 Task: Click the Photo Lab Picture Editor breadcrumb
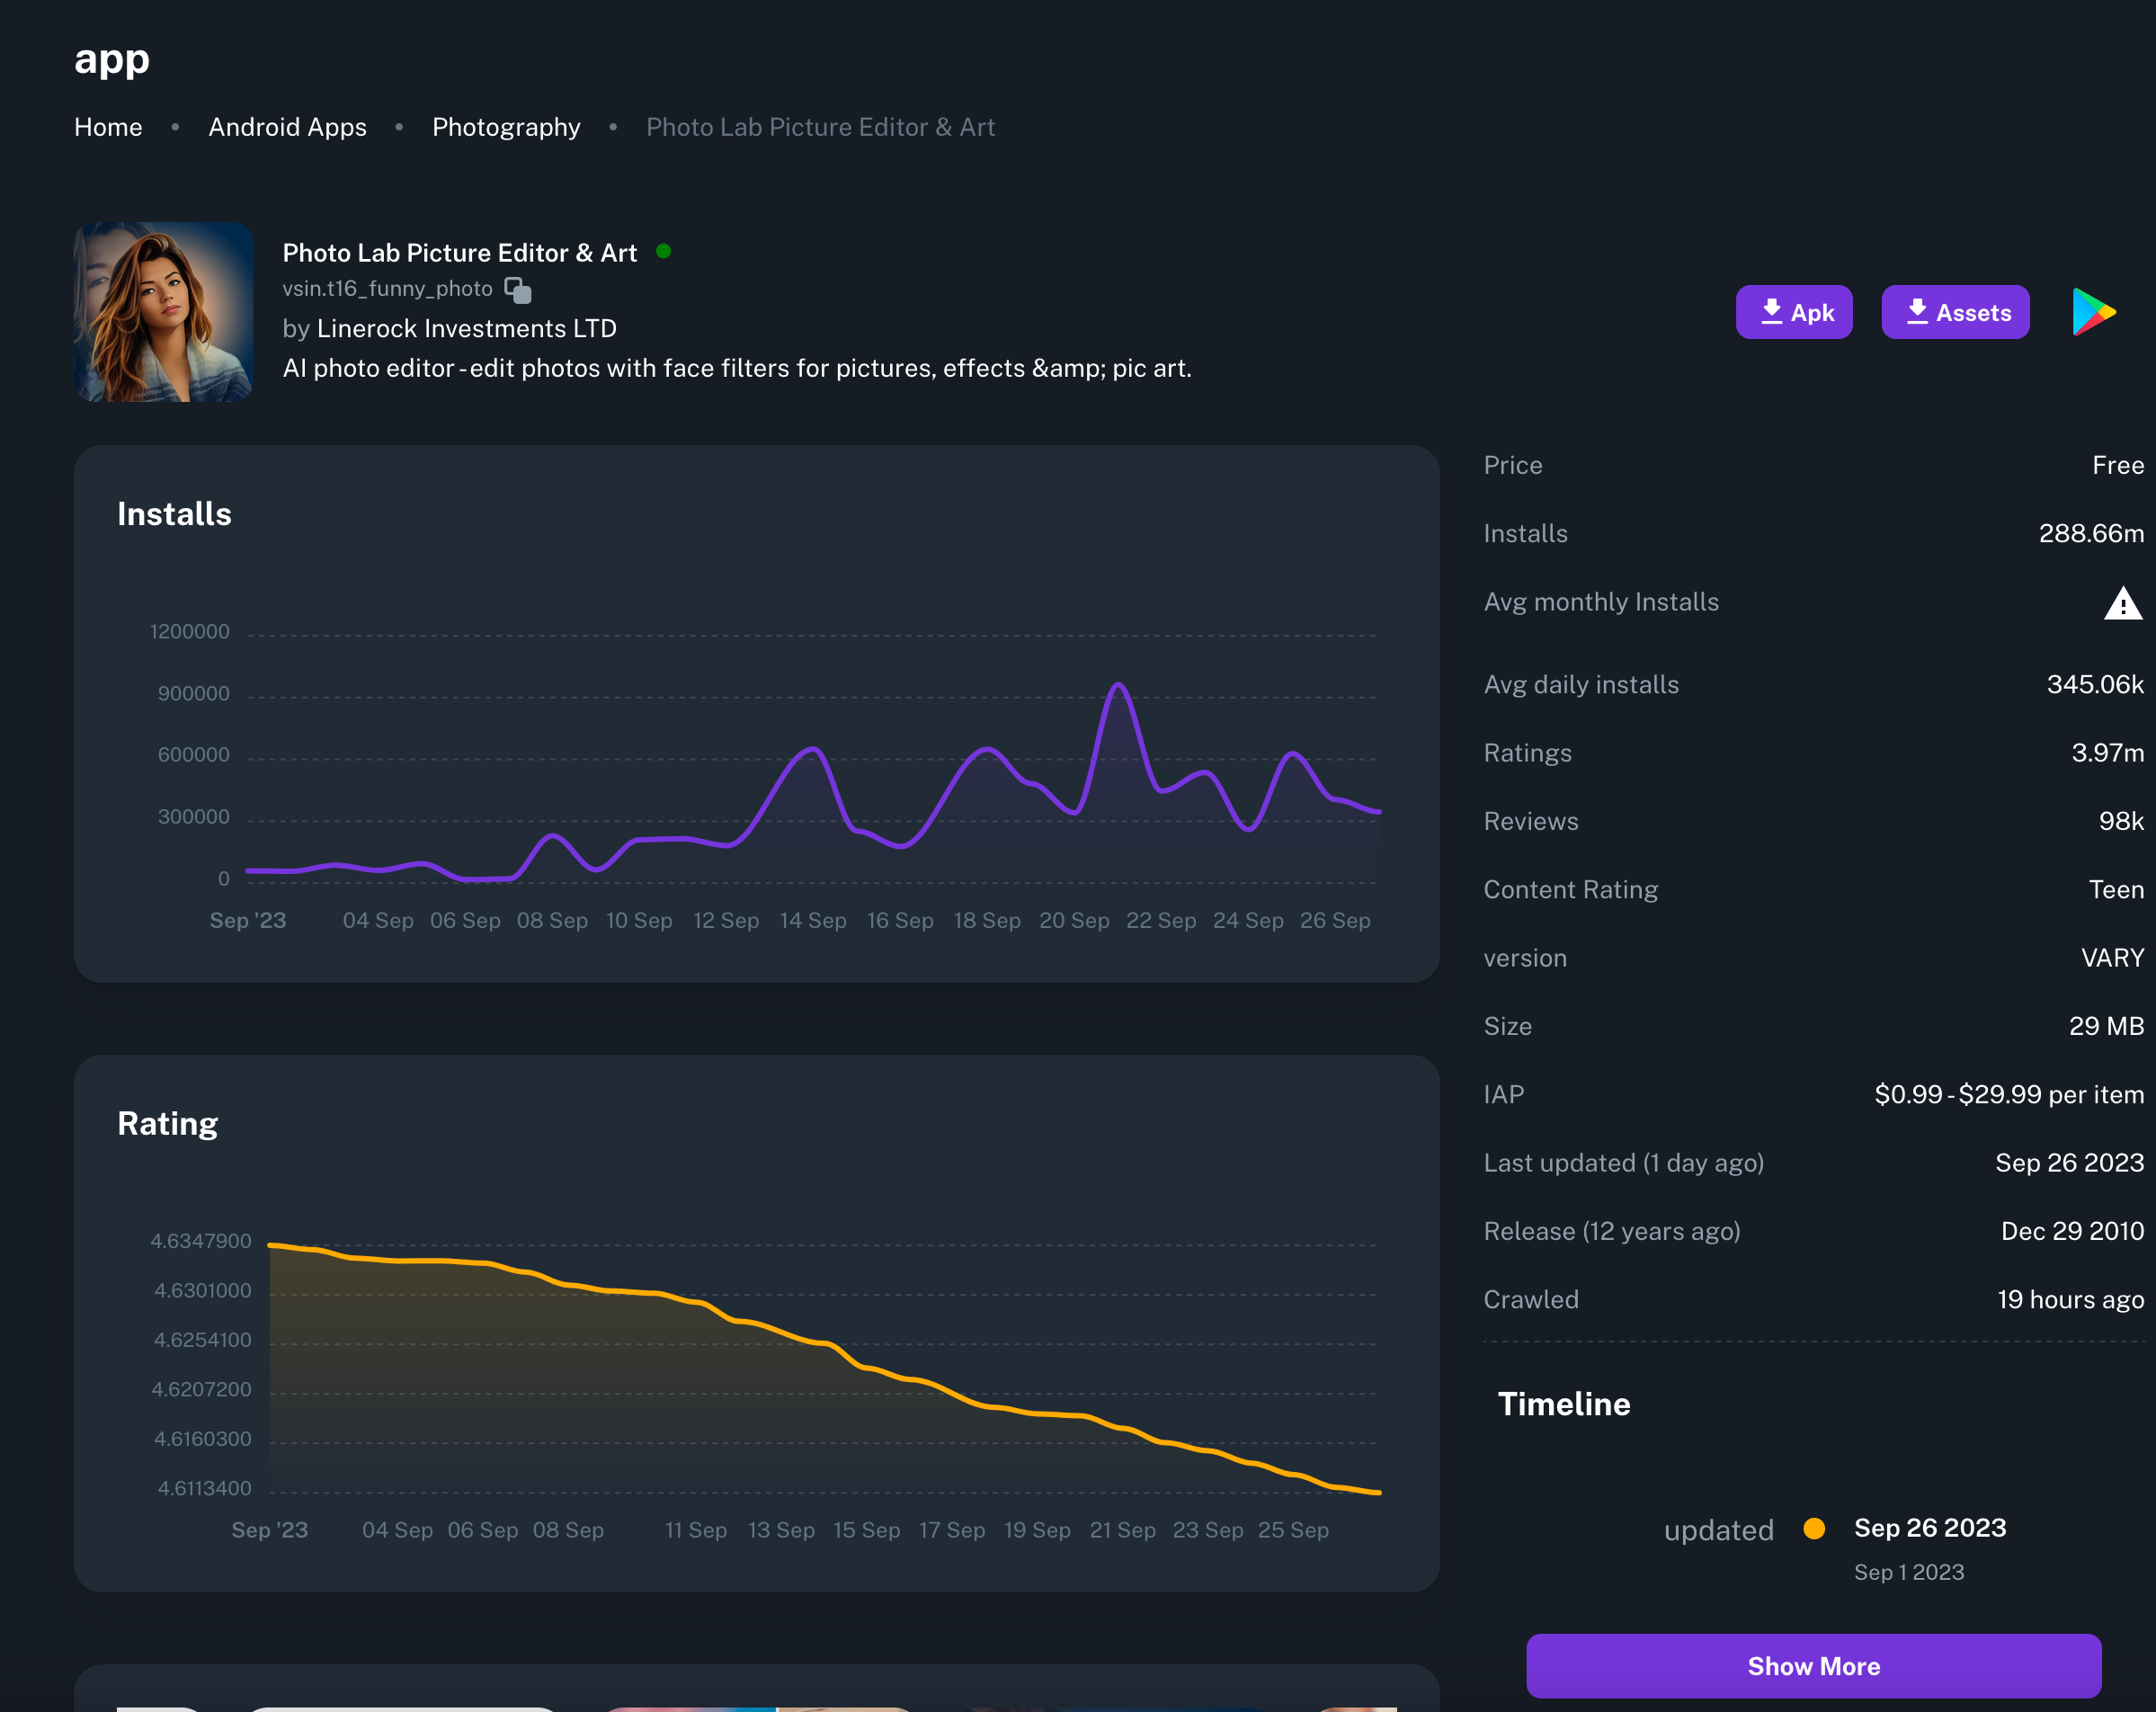pos(820,127)
